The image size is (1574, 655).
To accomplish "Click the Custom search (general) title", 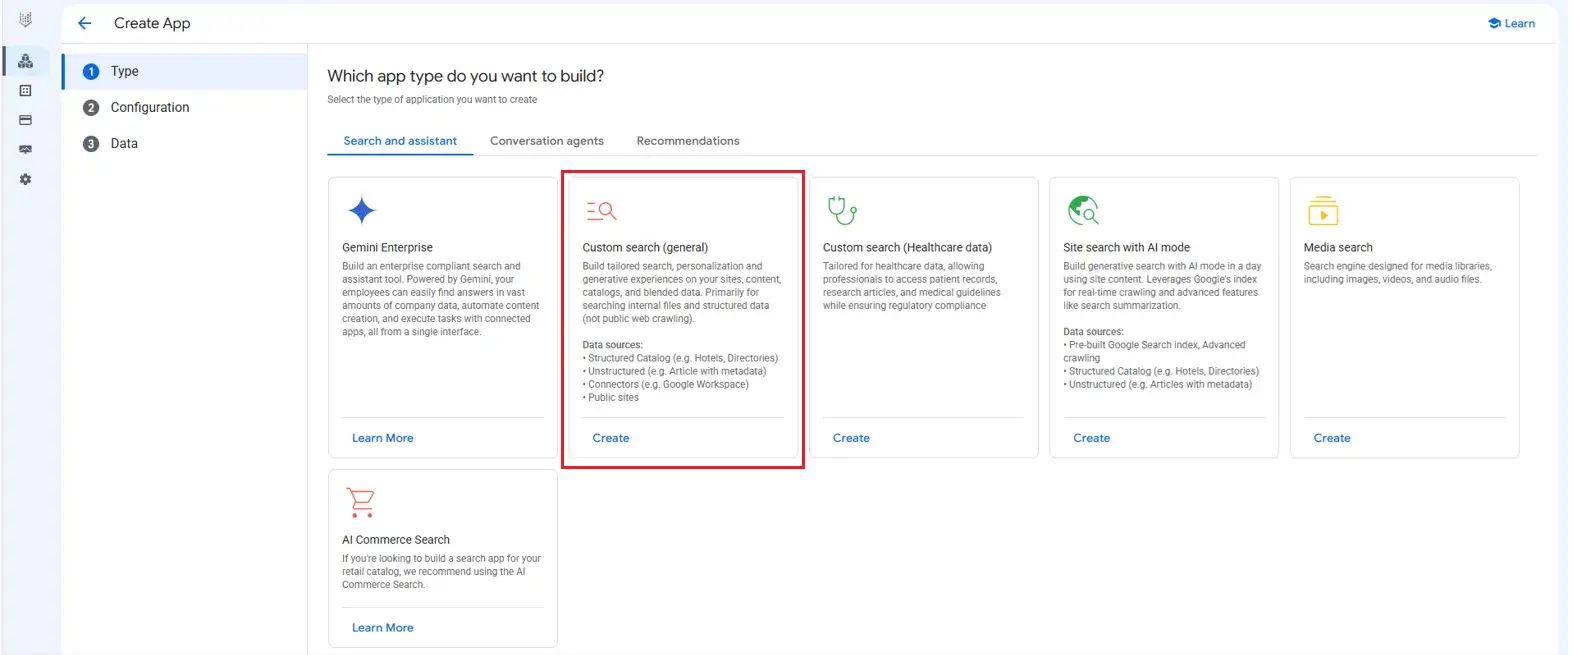I will [645, 247].
